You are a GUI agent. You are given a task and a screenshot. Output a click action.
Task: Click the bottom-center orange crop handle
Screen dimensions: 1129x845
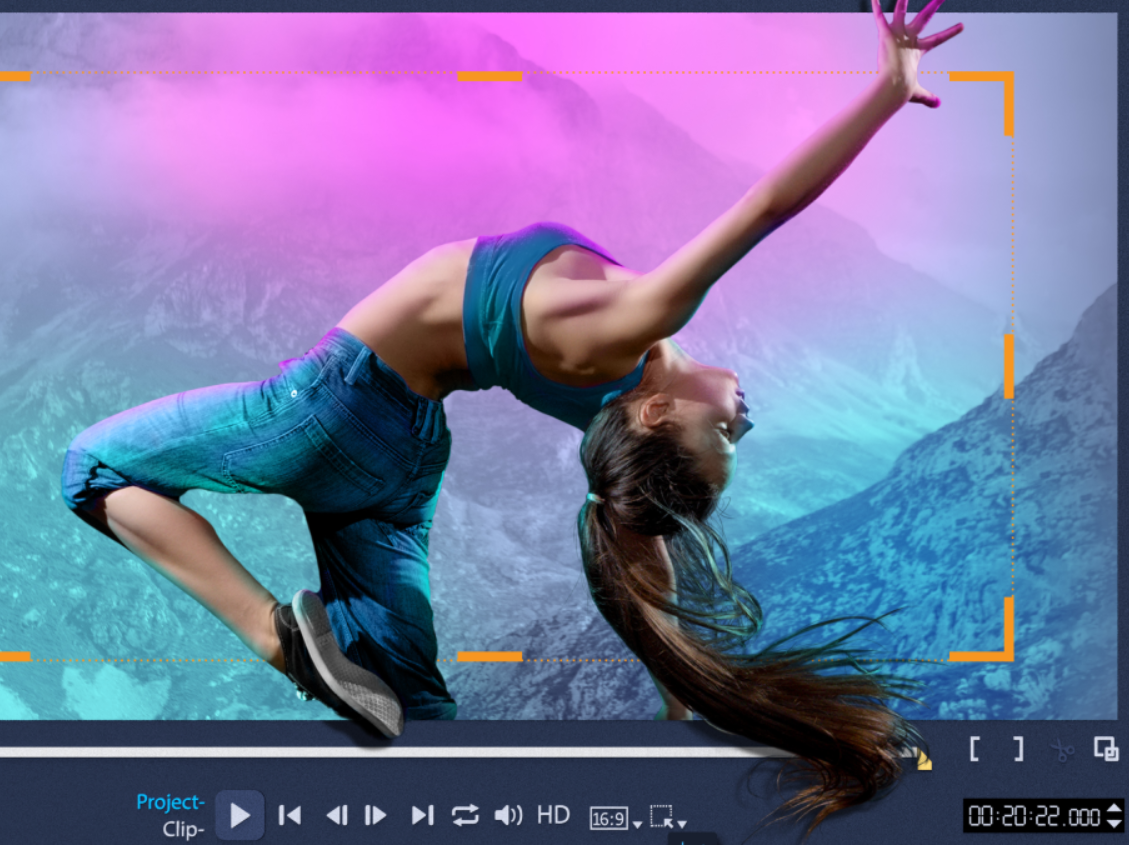[490, 656]
